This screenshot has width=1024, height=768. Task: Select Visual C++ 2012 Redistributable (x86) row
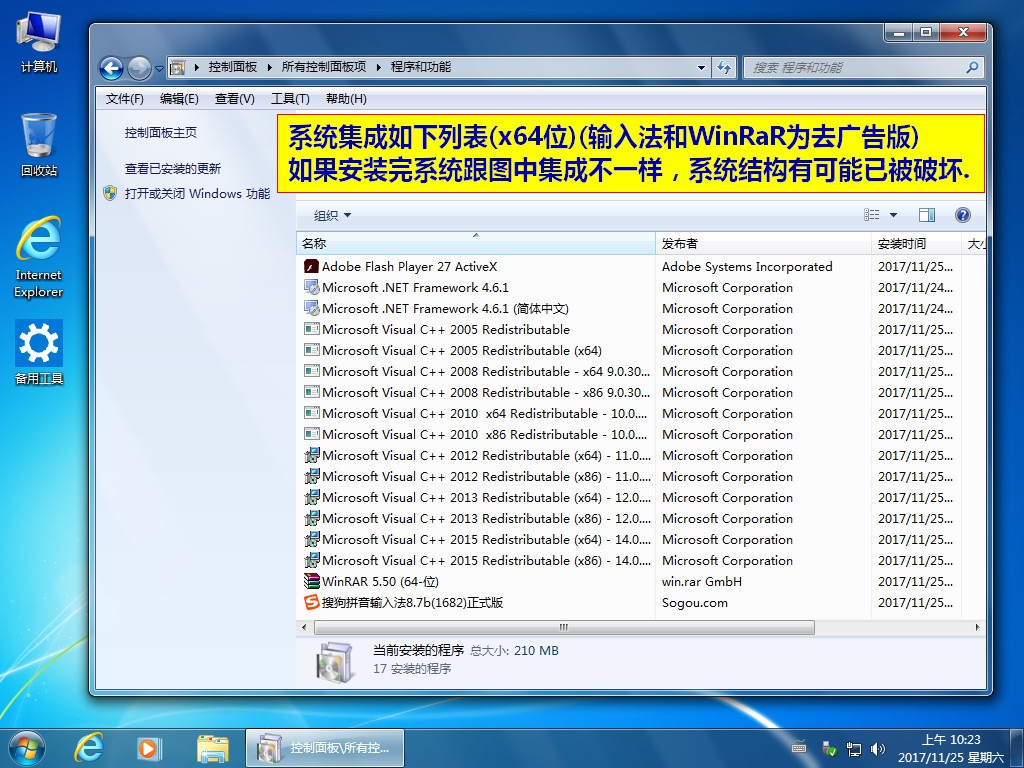(640, 476)
